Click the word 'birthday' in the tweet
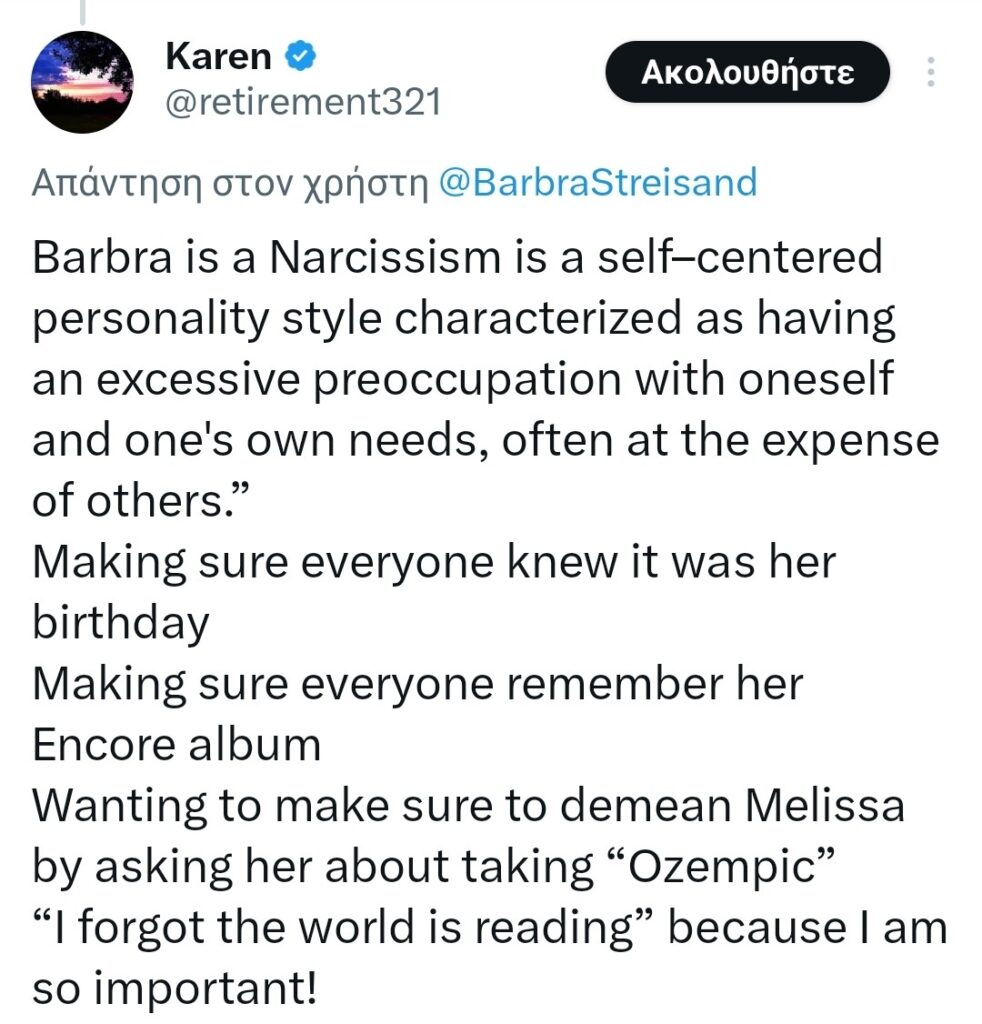 click(x=121, y=624)
